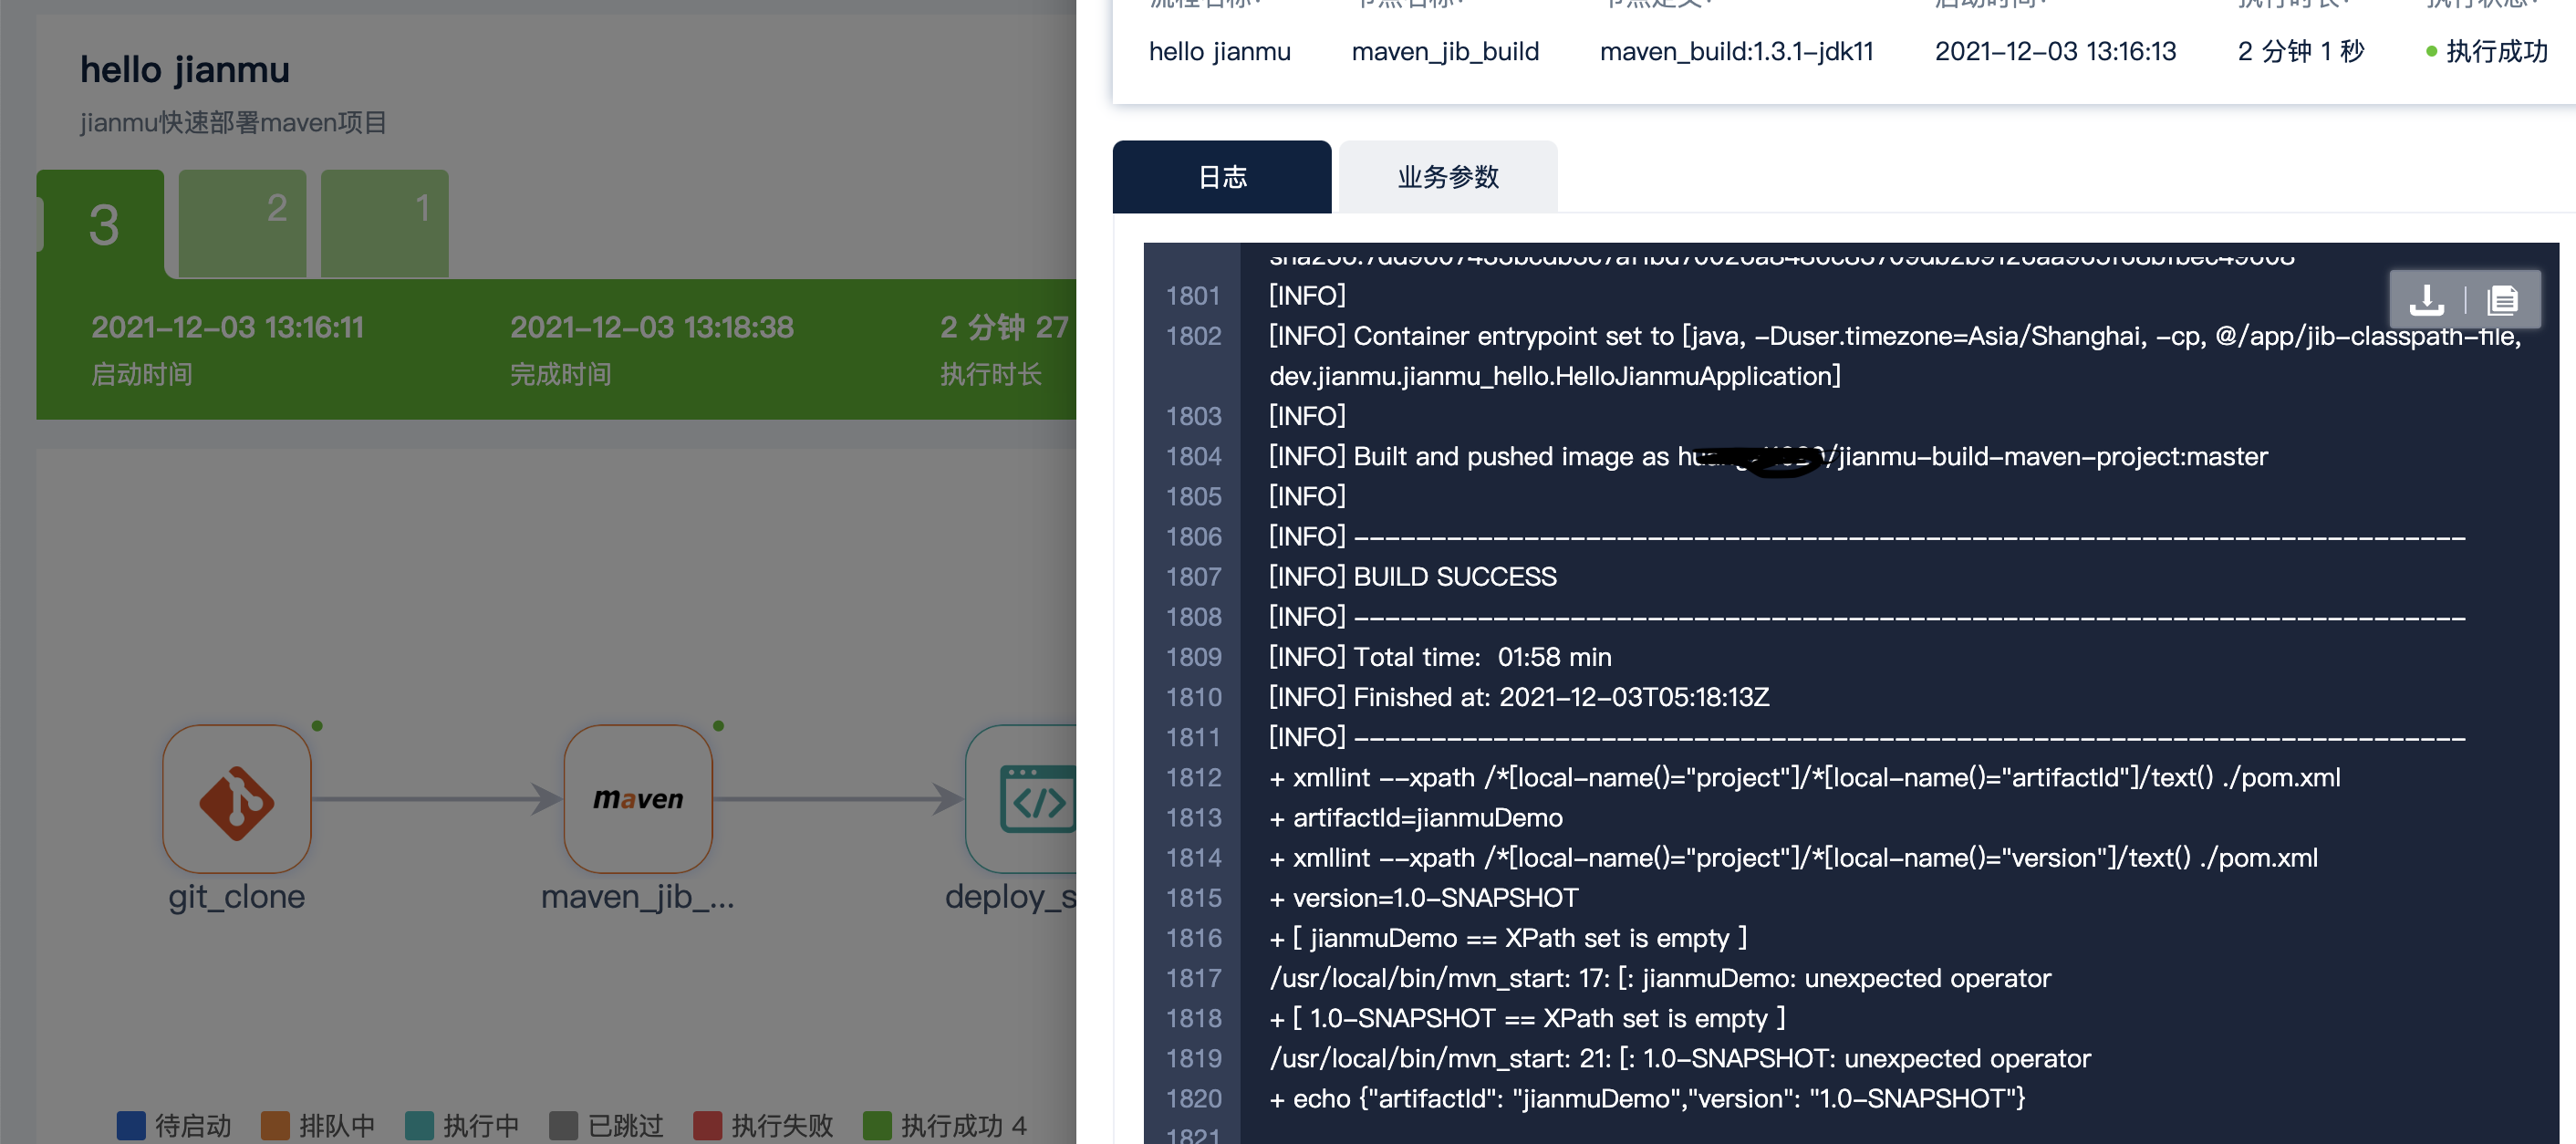The image size is (2576, 1144).
Task: Click the workflow name hello jianmu in drawer
Action: (1219, 51)
